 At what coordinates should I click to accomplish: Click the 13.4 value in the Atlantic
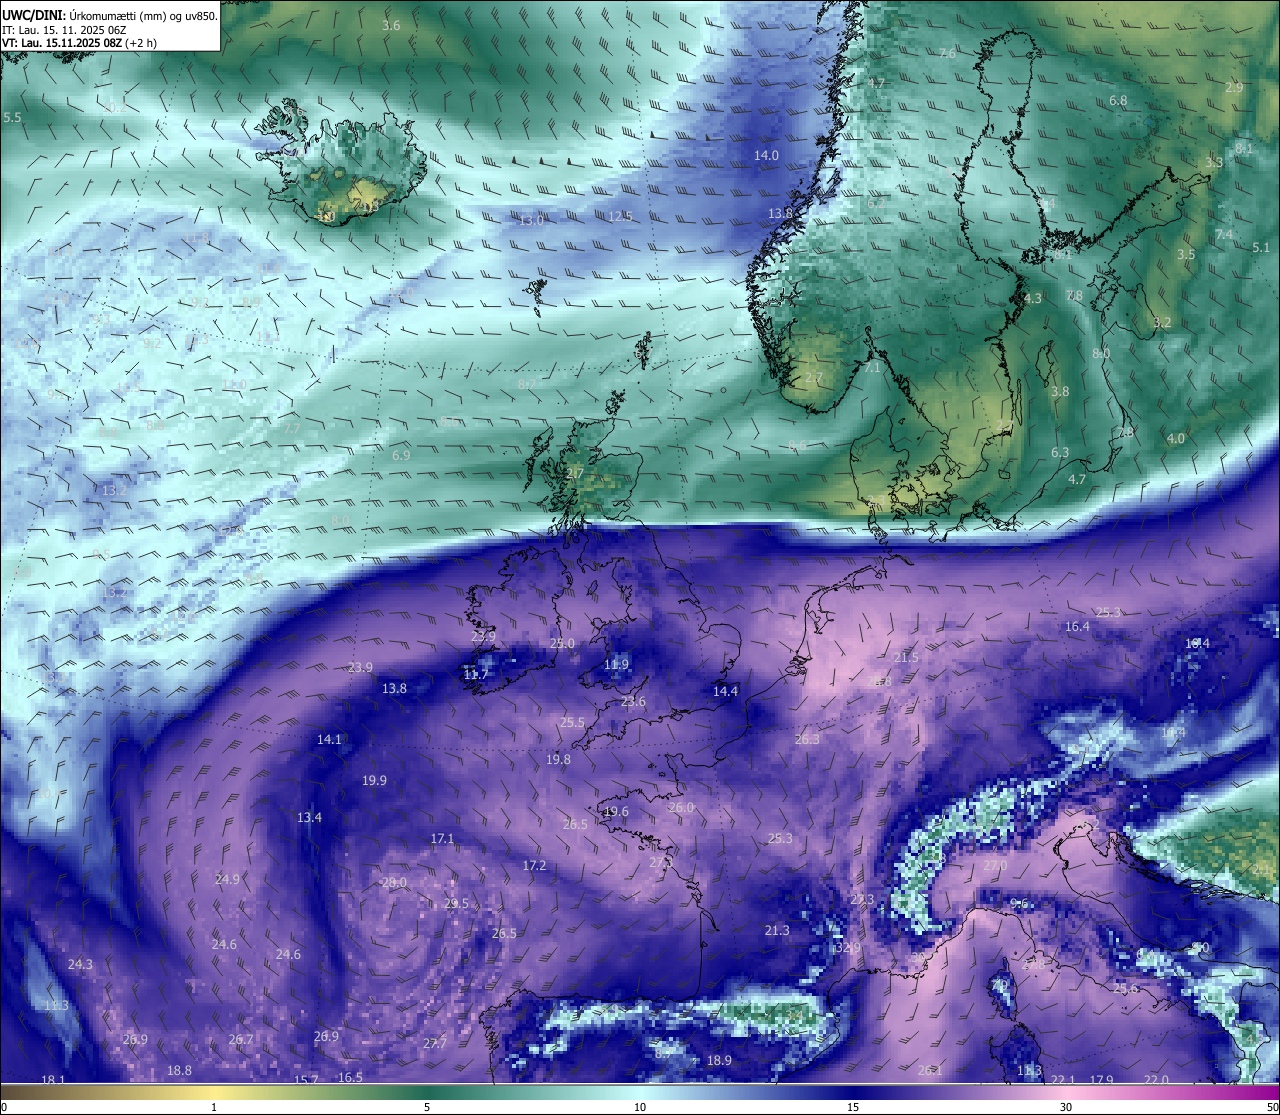coord(309,817)
